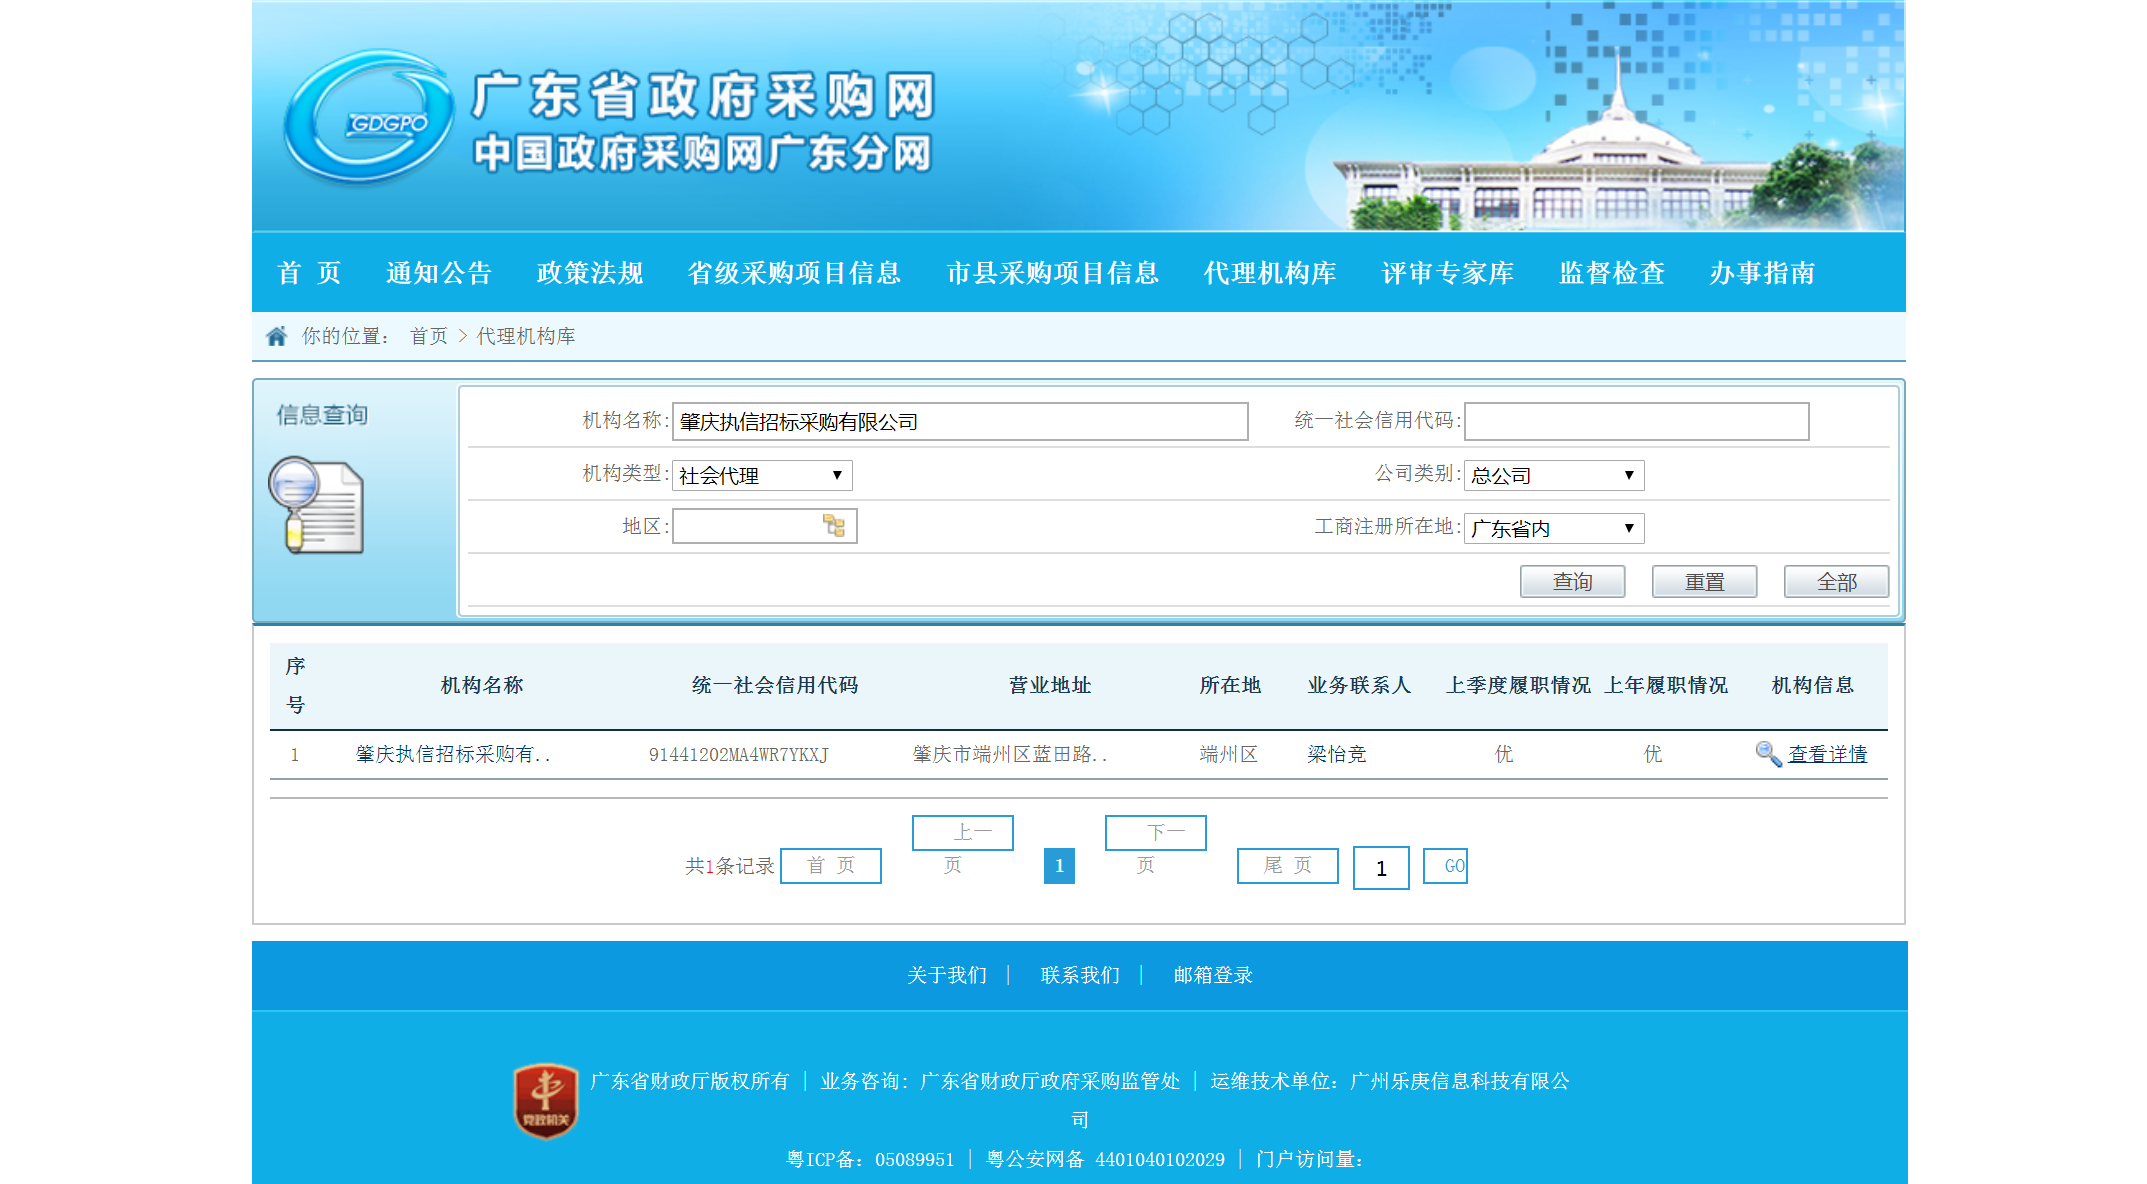2147x1184 pixels.
Task: Click the red shield badge in footer
Action: point(545,1100)
